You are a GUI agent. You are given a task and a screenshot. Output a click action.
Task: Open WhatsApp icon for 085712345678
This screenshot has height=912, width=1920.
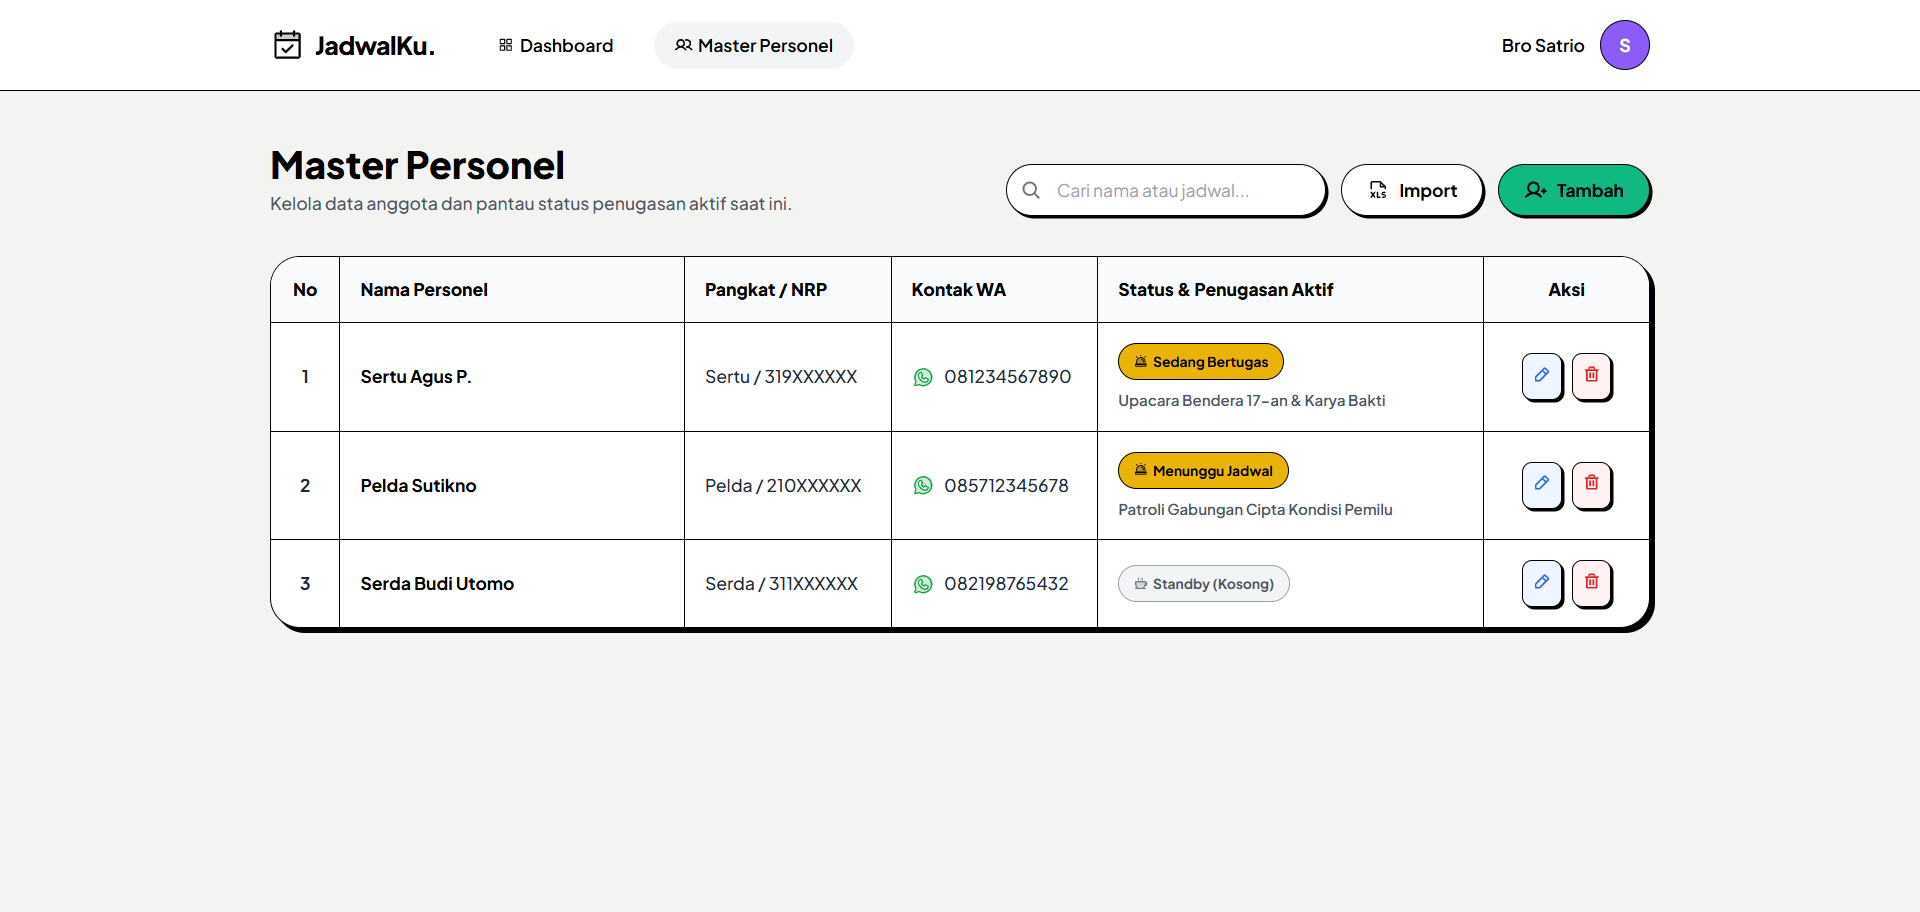point(923,486)
